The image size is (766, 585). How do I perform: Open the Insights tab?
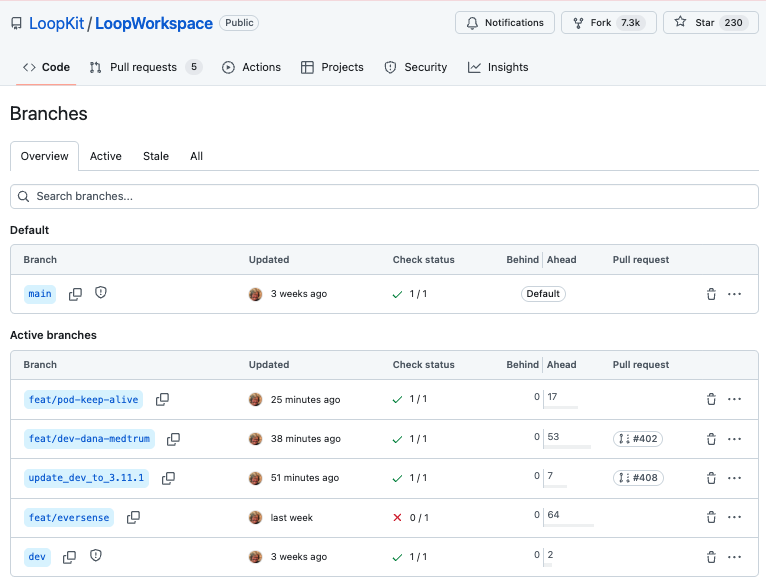tap(498, 67)
